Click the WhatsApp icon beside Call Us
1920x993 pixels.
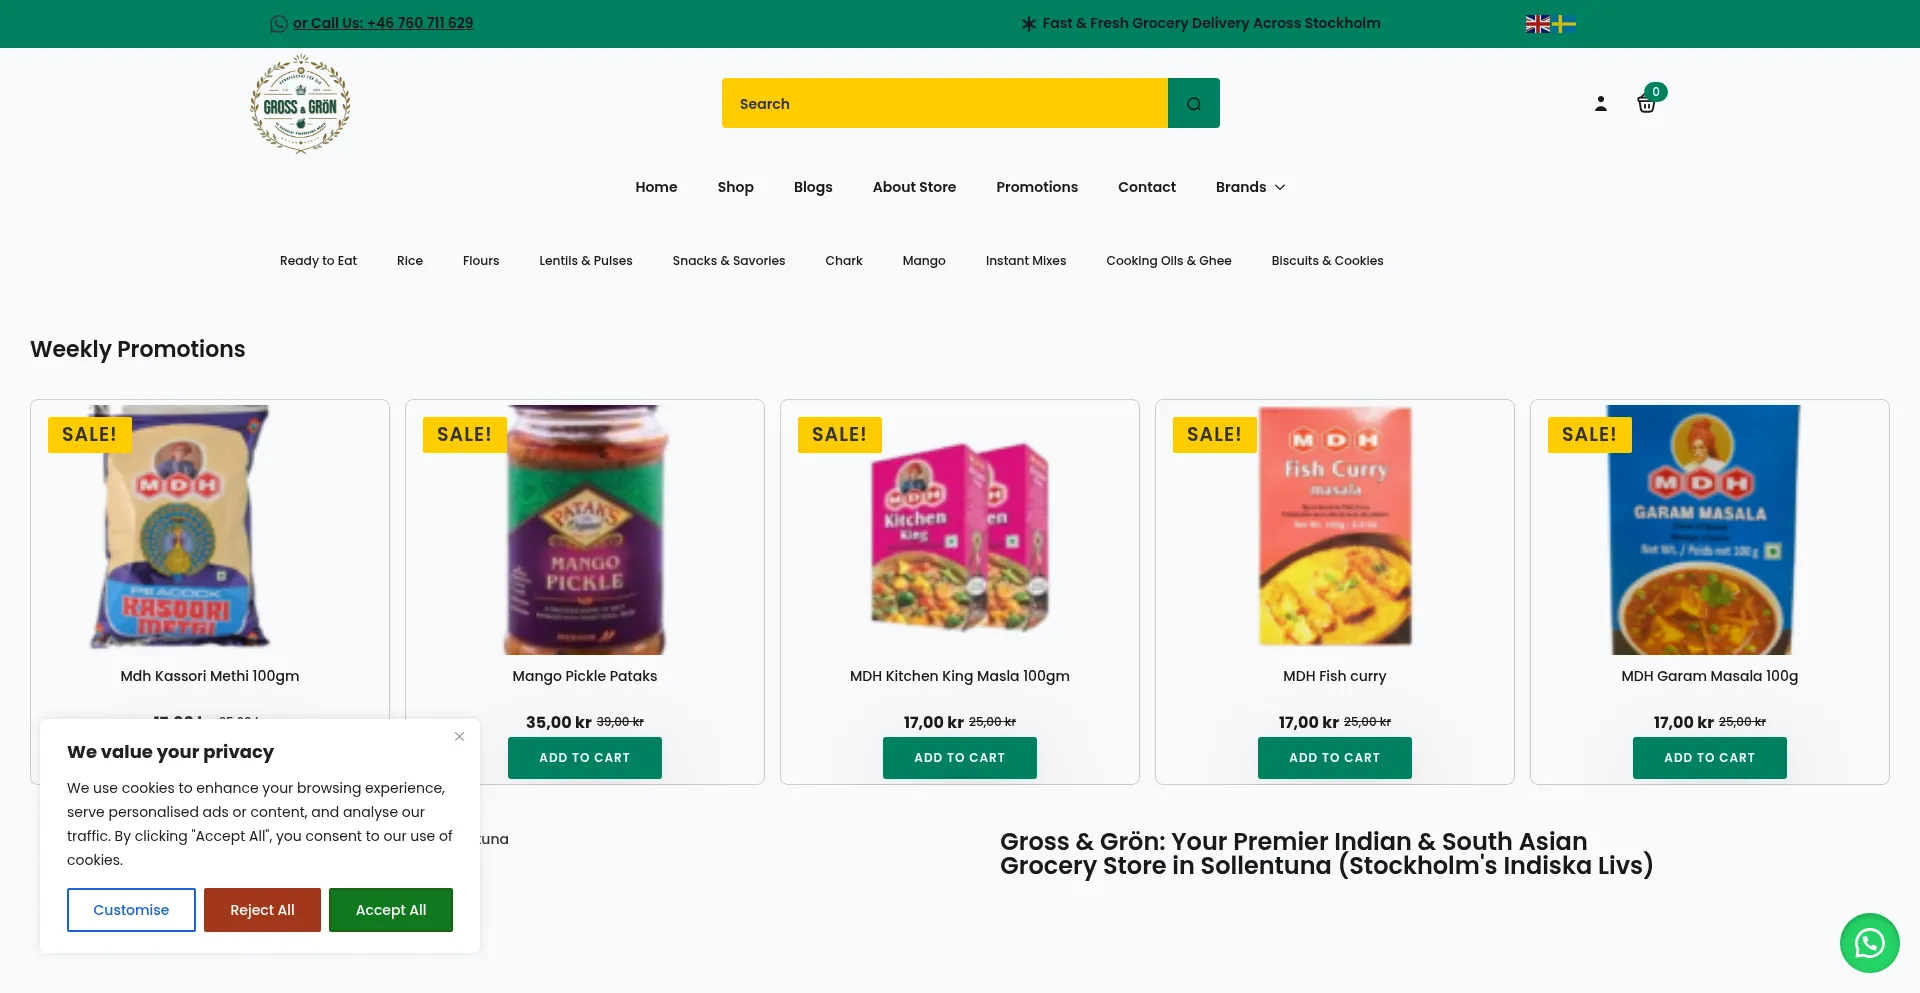pos(279,24)
